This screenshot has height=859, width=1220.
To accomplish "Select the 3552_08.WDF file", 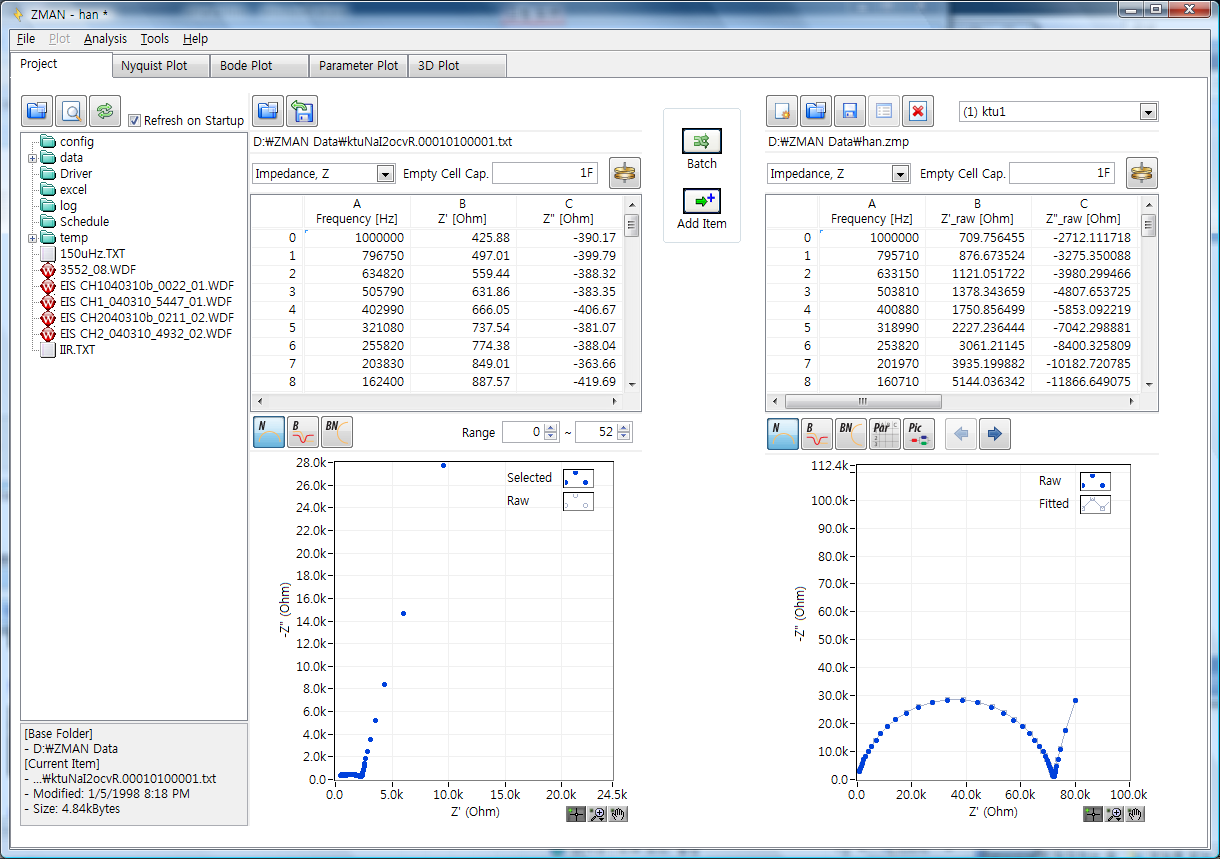I will point(95,270).
